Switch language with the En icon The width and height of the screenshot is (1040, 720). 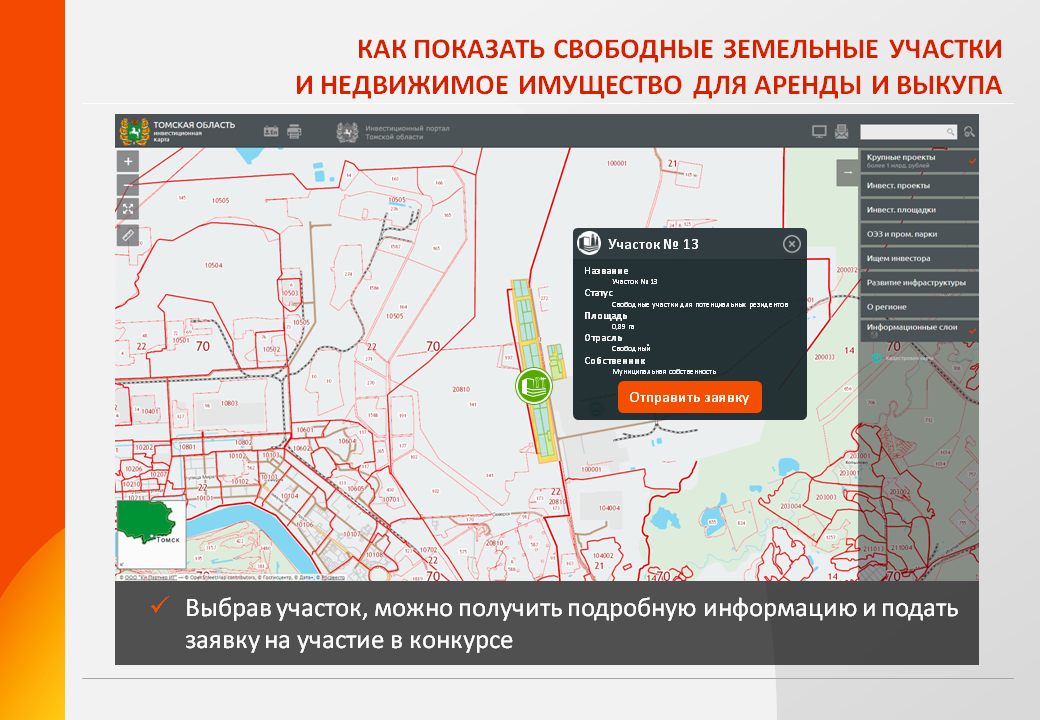(271, 131)
